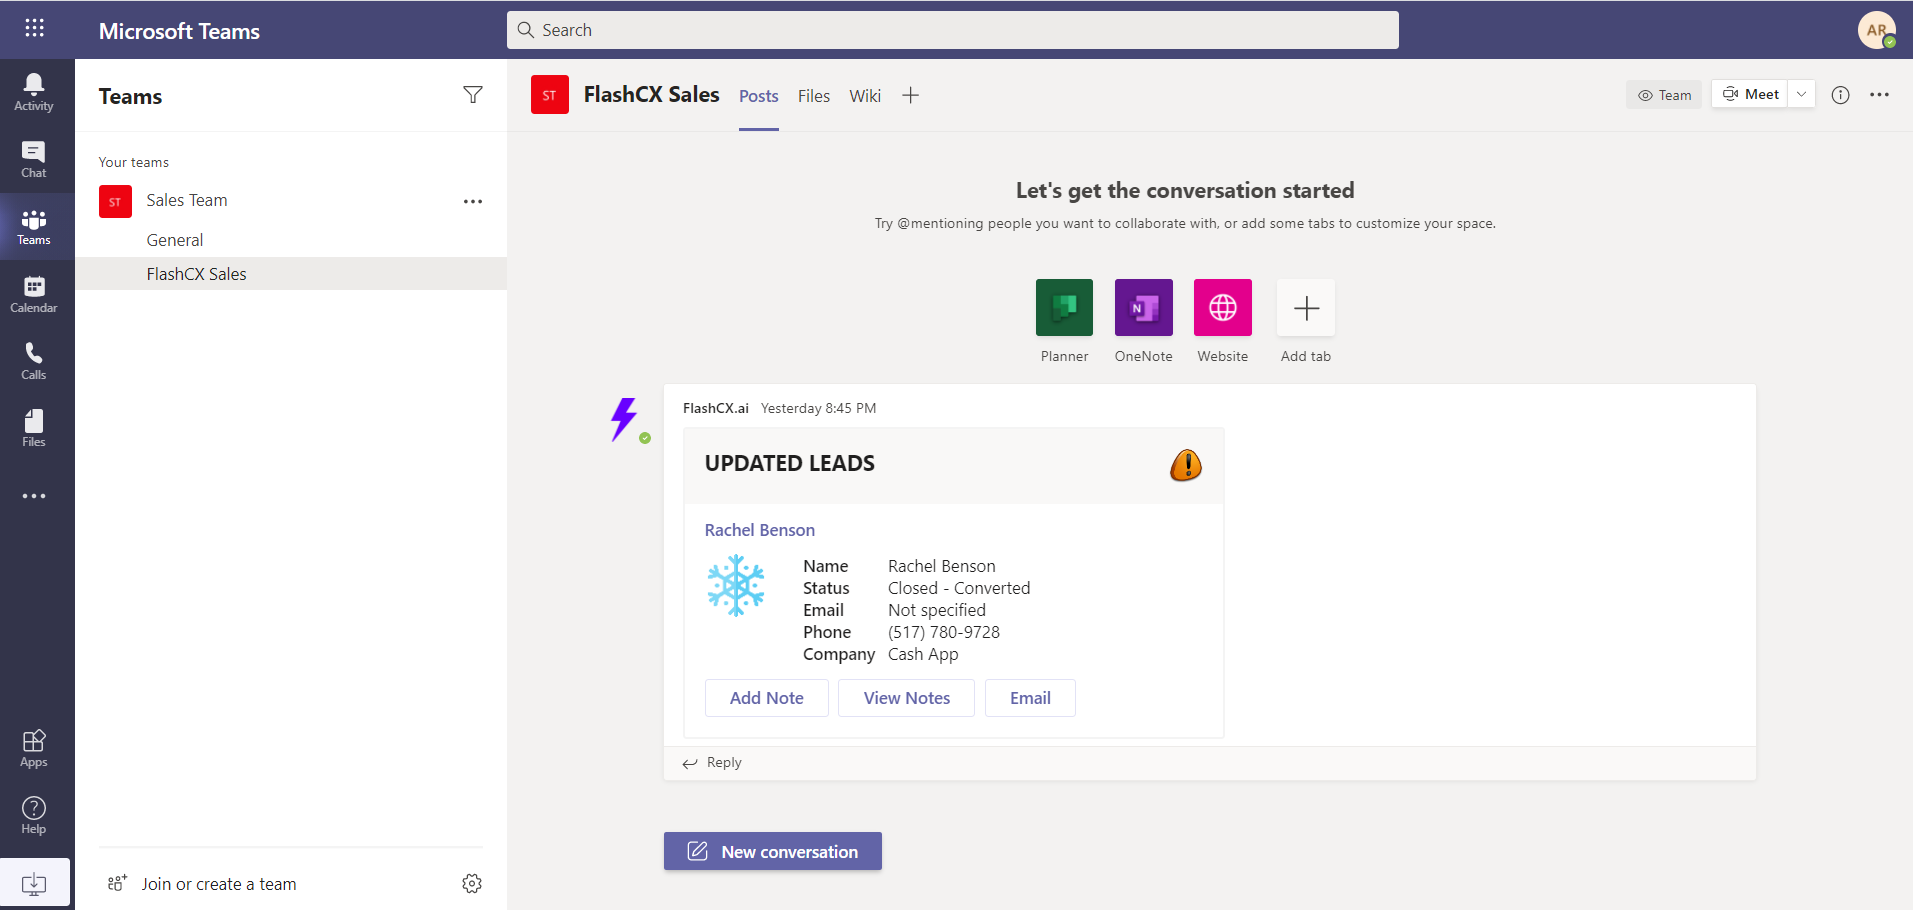Viewport: 1913px width, 910px height.
Task: Click the 'Closed - Converted' status text
Action: 959,588
